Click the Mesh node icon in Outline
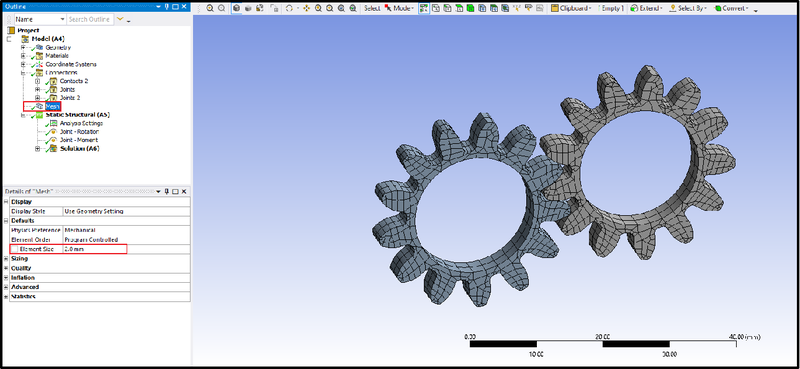 (39, 106)
